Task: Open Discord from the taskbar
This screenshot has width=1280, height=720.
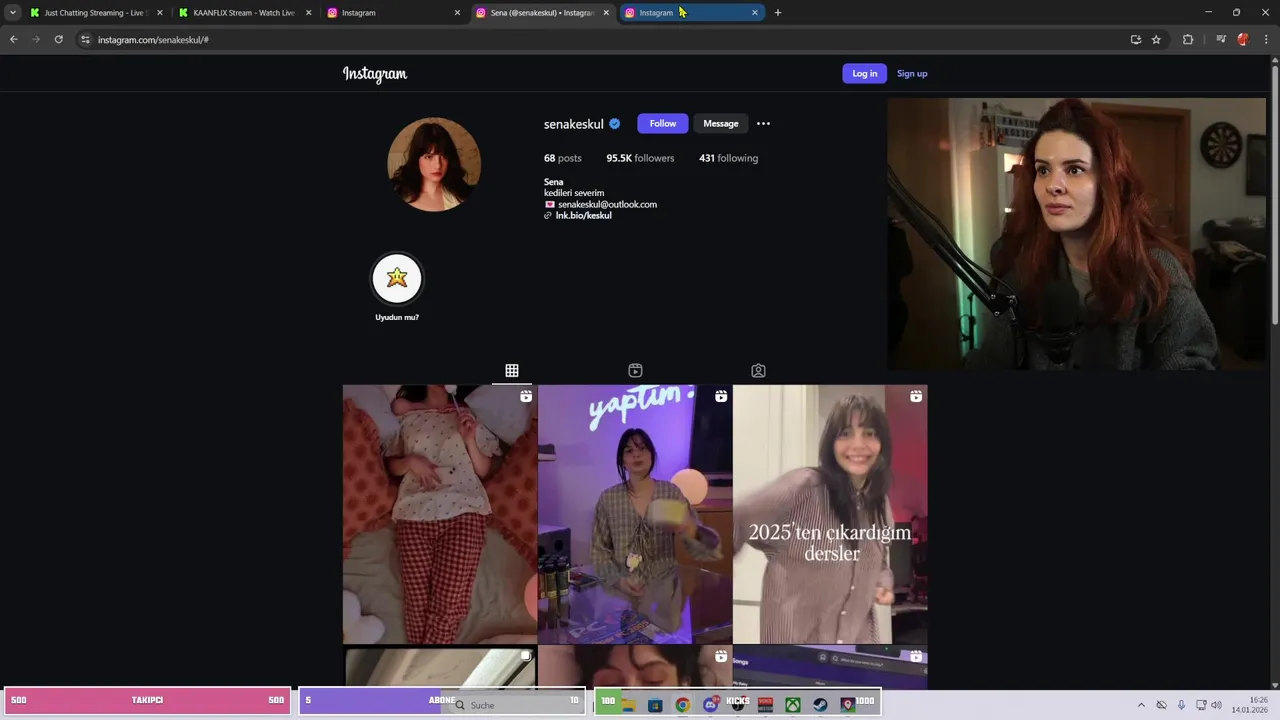Action: point(711,705)
